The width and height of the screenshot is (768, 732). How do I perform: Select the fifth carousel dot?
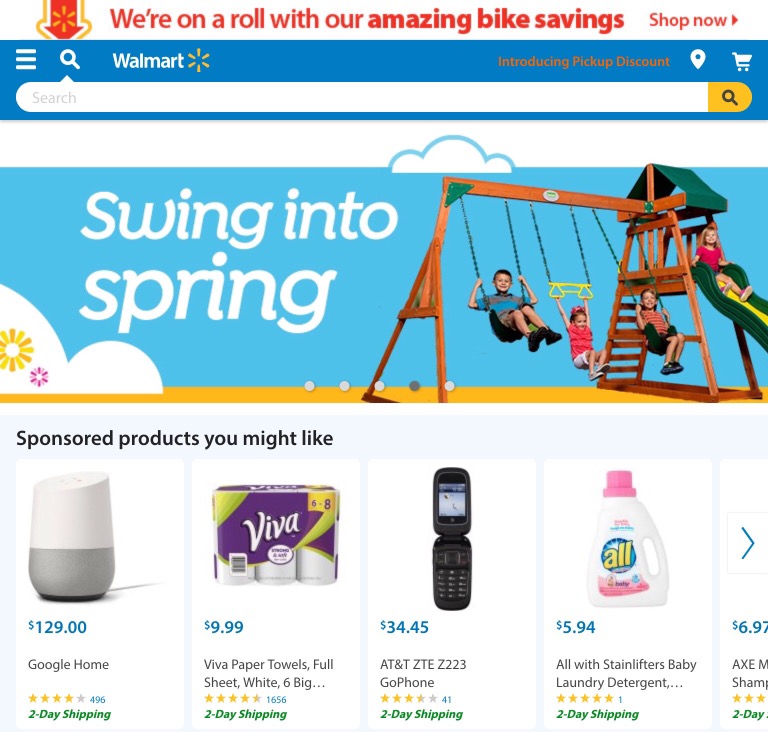(449, 386)
